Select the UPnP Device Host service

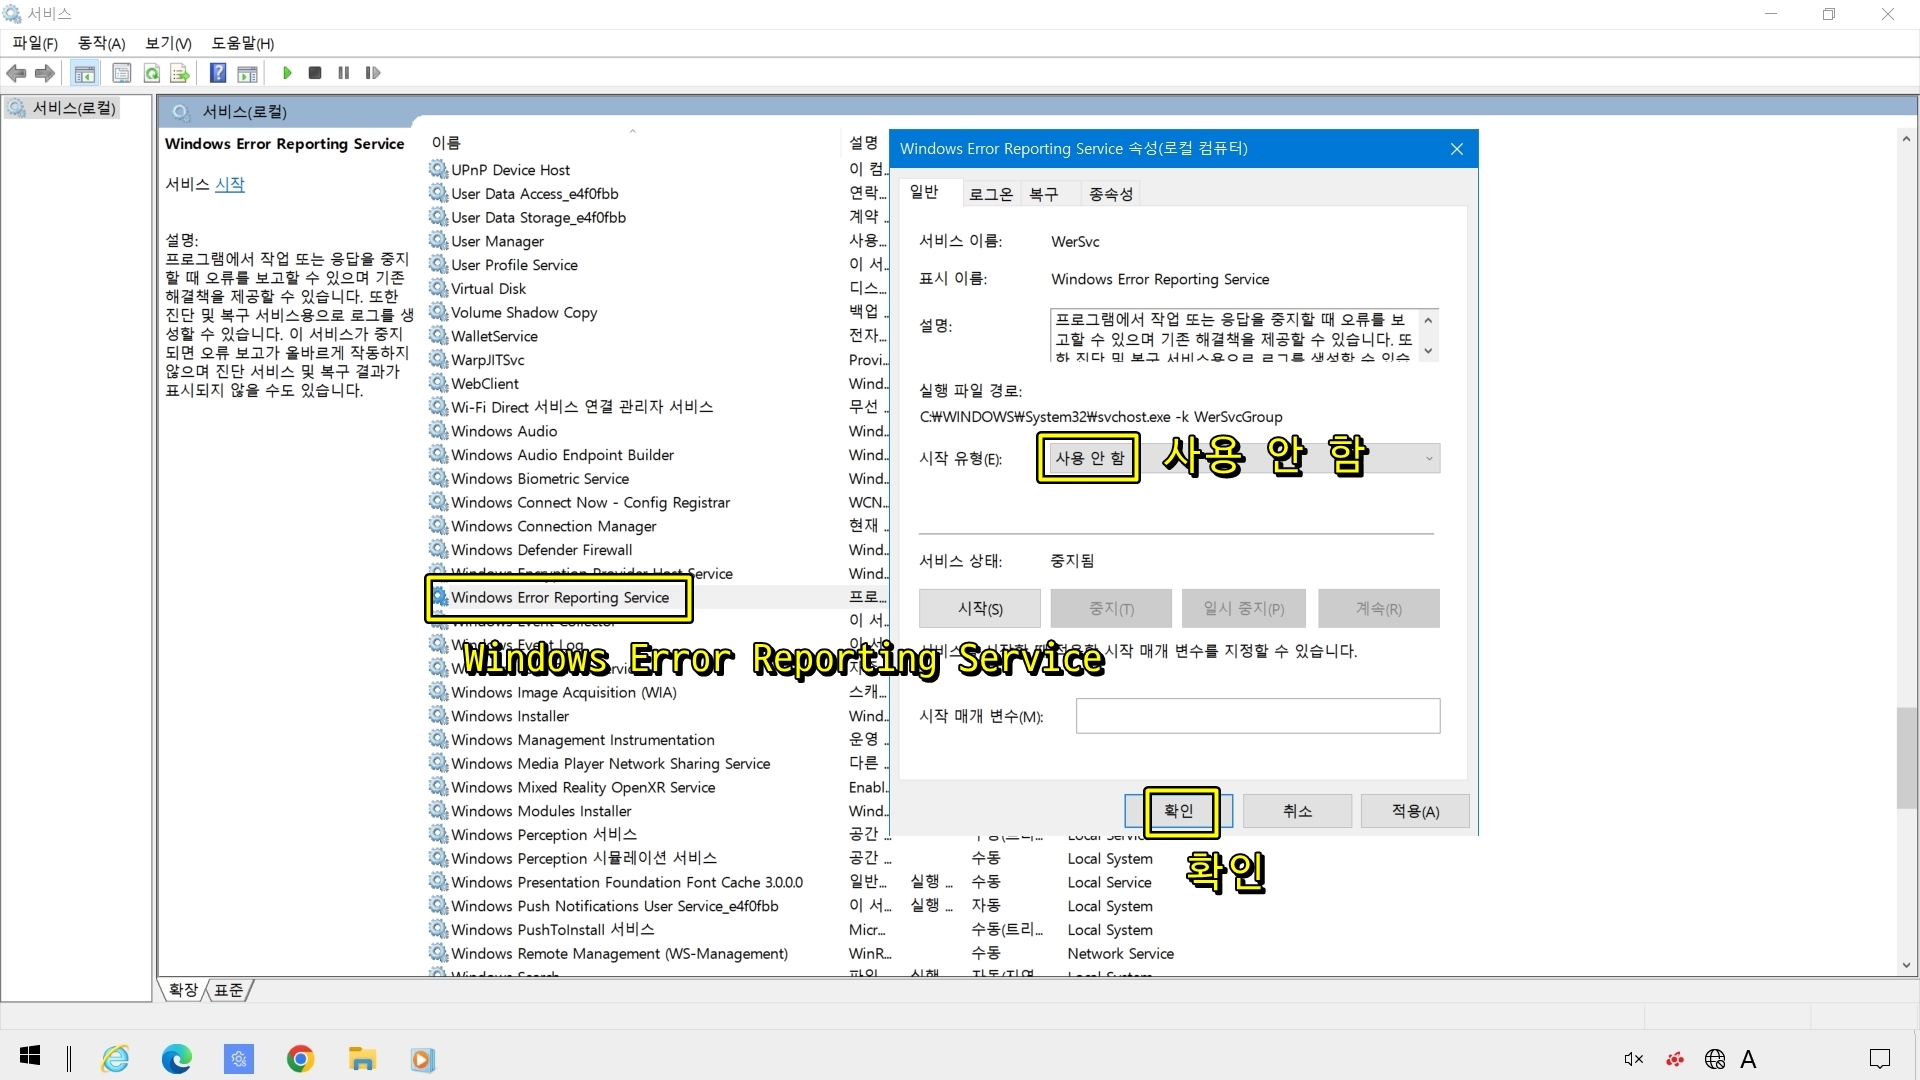(x=510, y=170)
